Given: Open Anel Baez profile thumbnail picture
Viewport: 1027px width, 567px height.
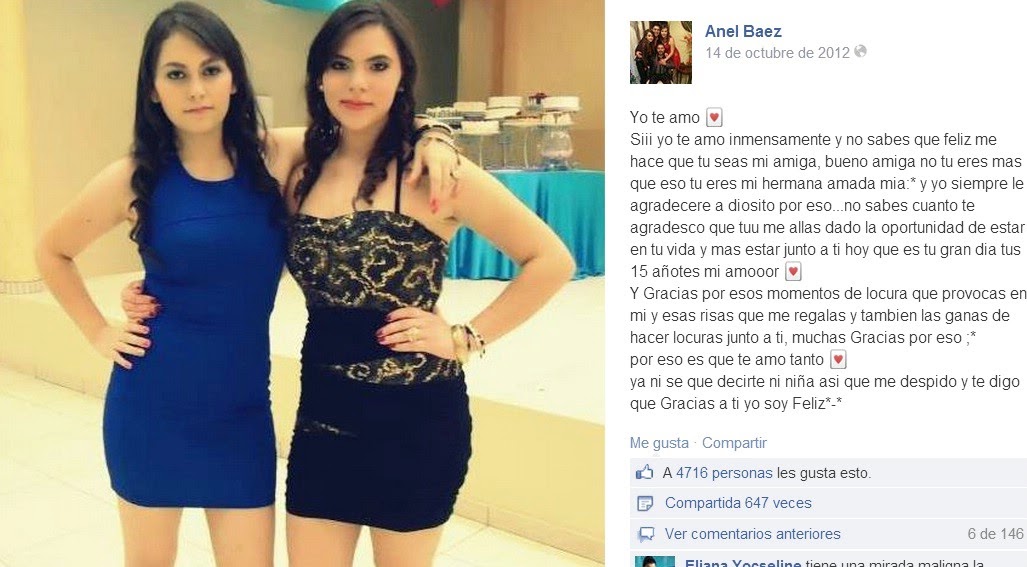Looking at the screenshot, I should click(x=660, y=52).
